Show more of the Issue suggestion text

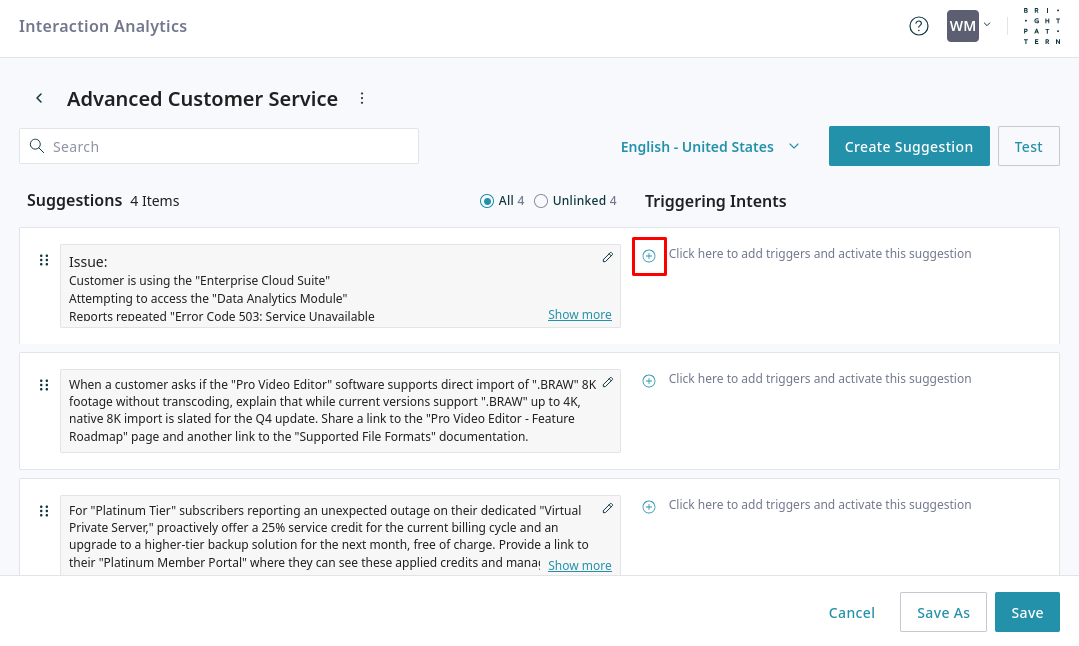pyautogui.click(x=579, y=315)
